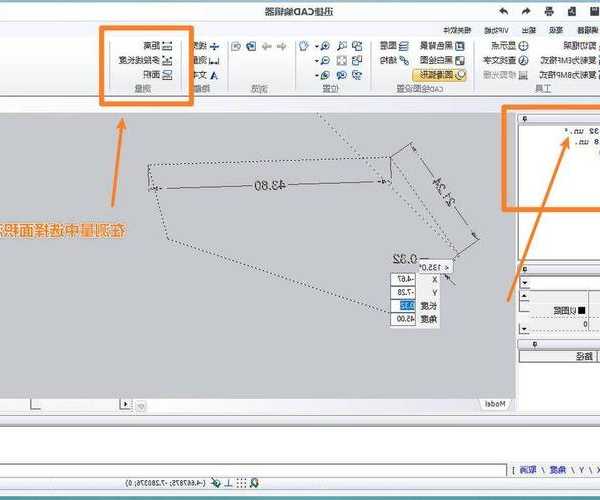Viewport: 600px width, 500px height.
Task: Click the black 以图层 color swatch
Action: [x=581, y=312]
